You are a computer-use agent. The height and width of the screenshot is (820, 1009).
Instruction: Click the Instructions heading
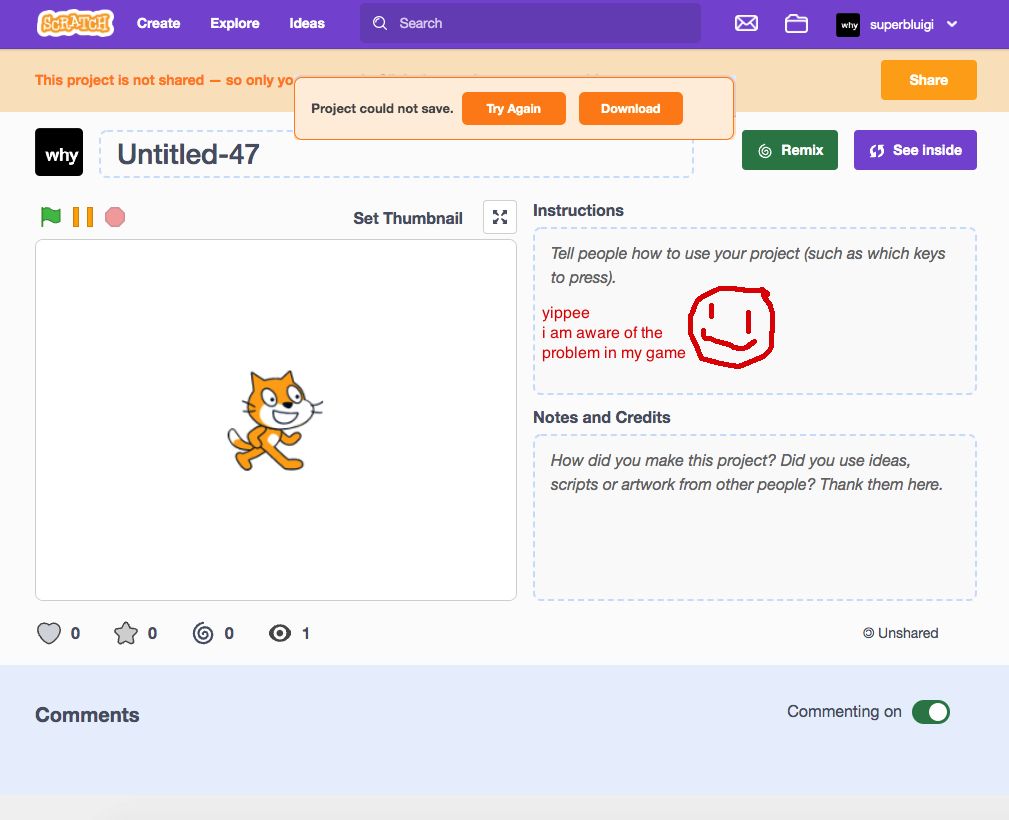(x=579, y=210)
